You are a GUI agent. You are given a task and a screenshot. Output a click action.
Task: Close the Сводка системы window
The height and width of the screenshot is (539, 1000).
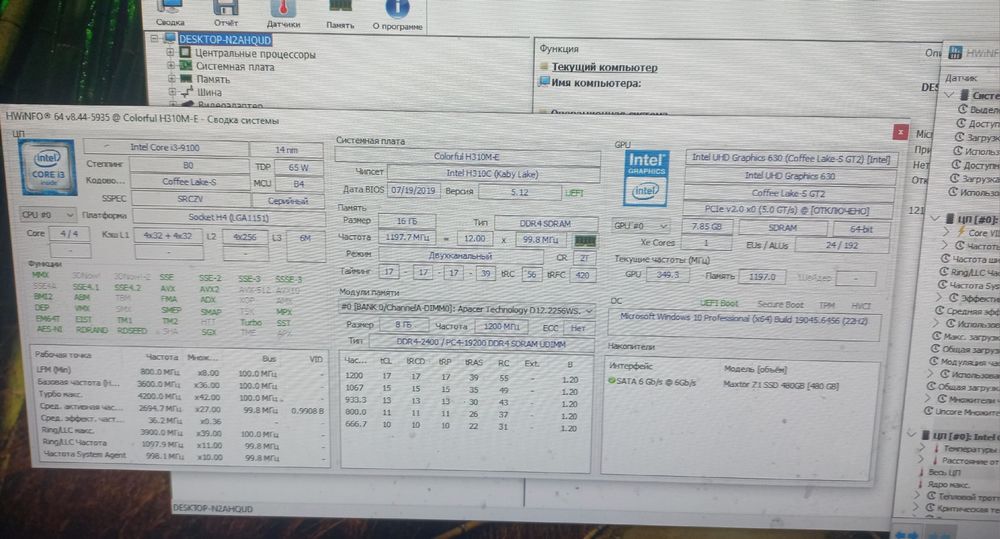[900, 132]
